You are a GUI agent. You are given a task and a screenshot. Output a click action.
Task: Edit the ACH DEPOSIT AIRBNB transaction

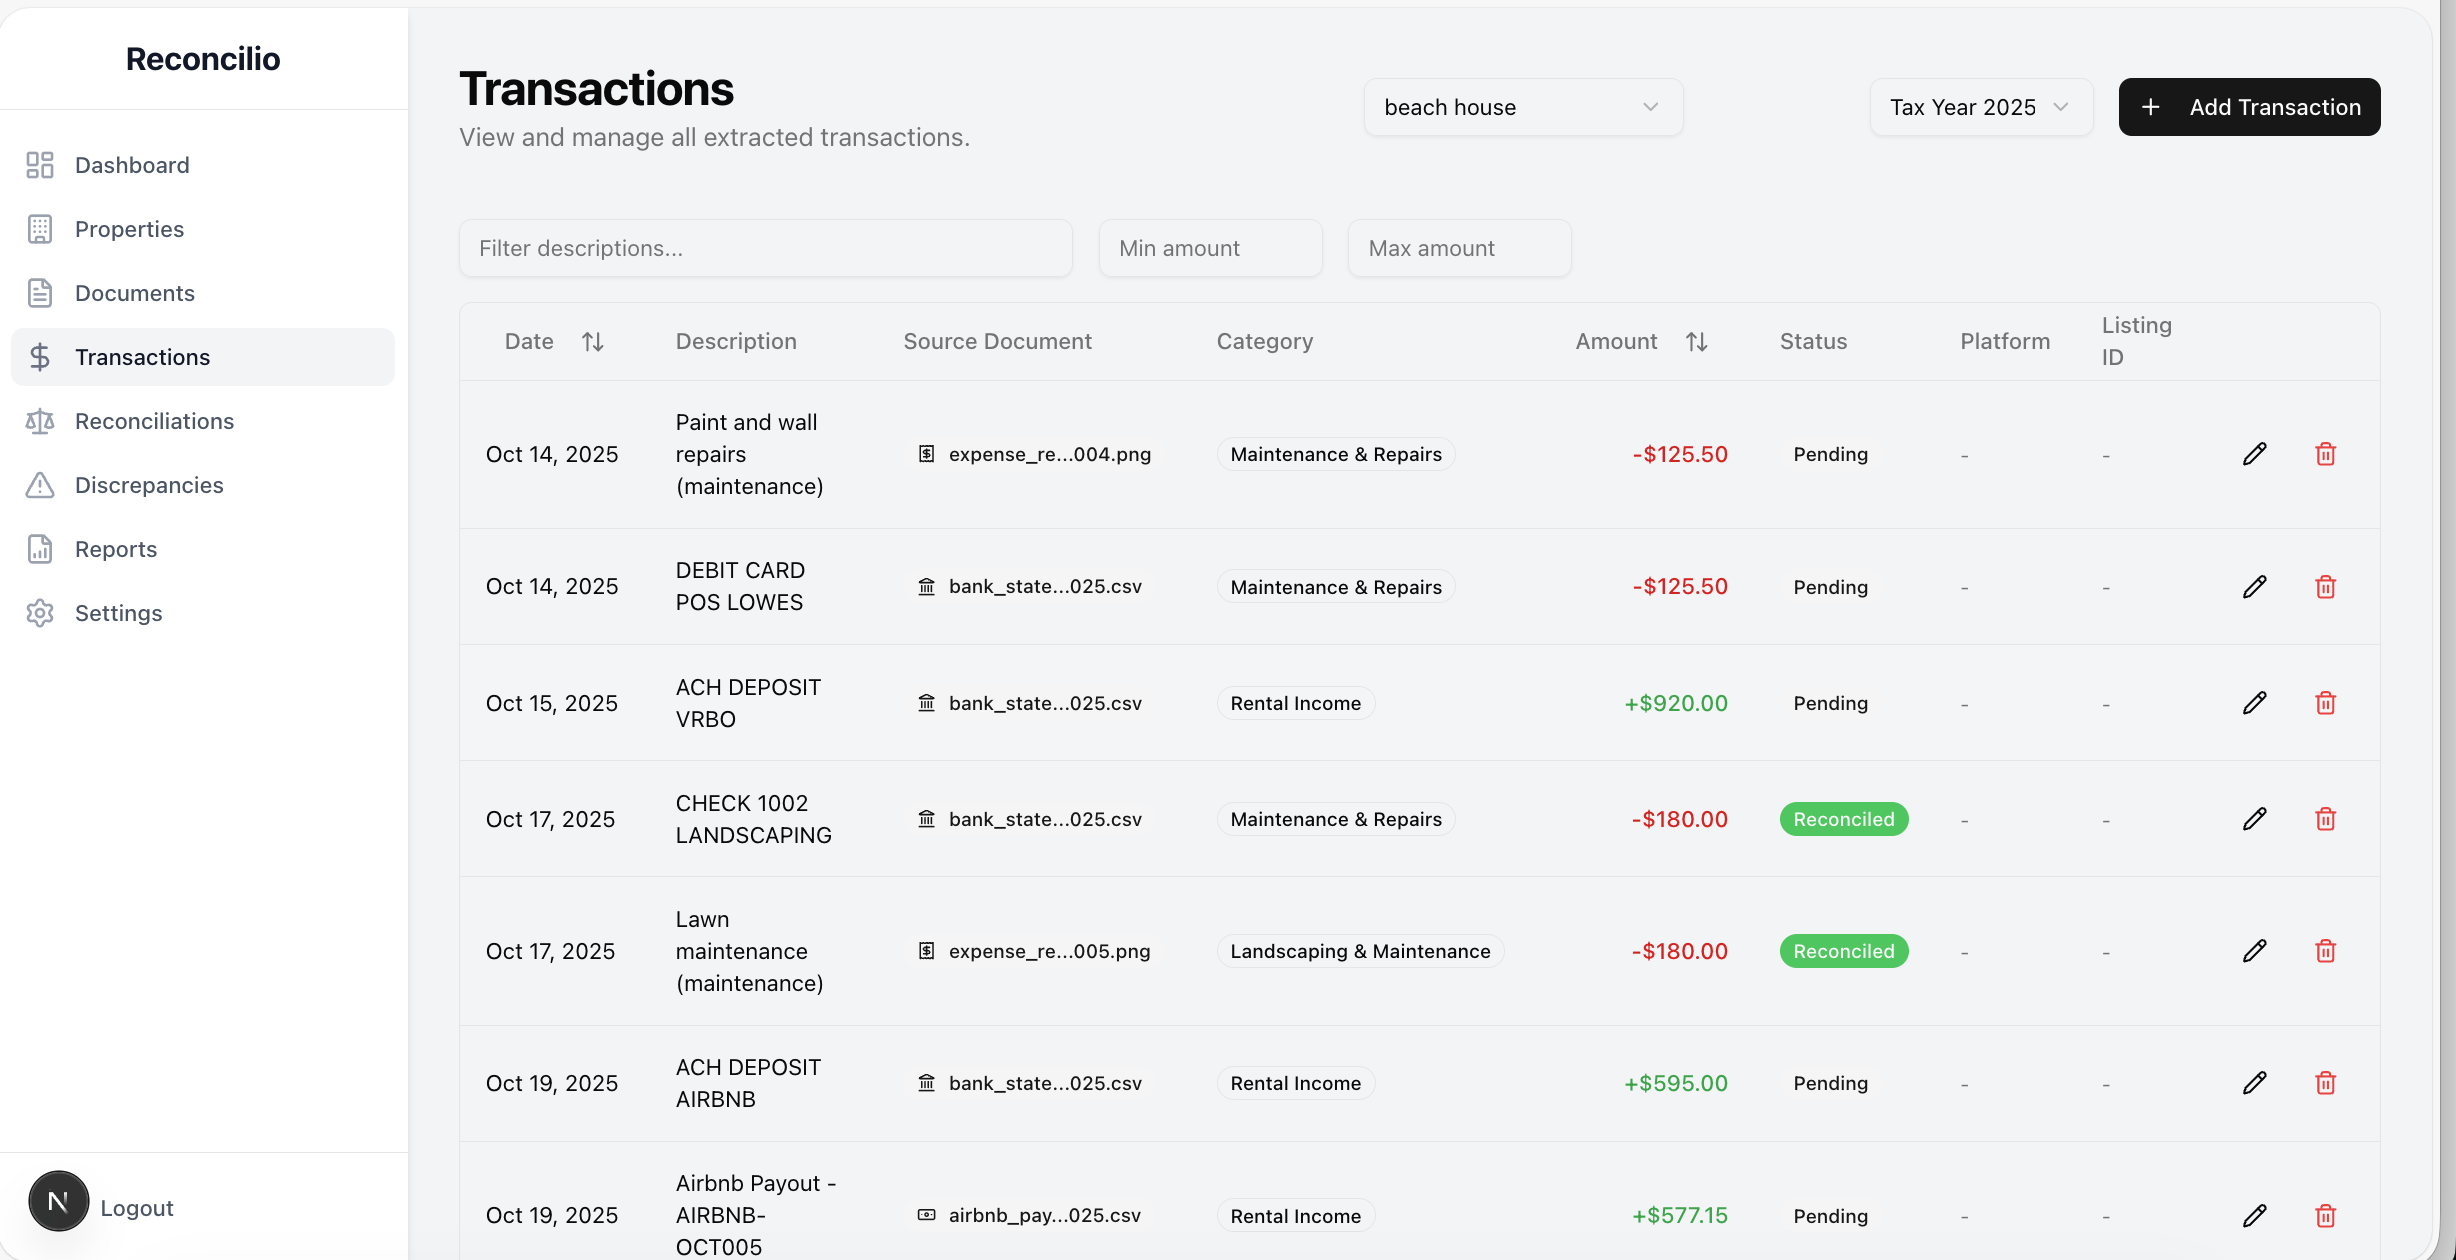2254,1083
